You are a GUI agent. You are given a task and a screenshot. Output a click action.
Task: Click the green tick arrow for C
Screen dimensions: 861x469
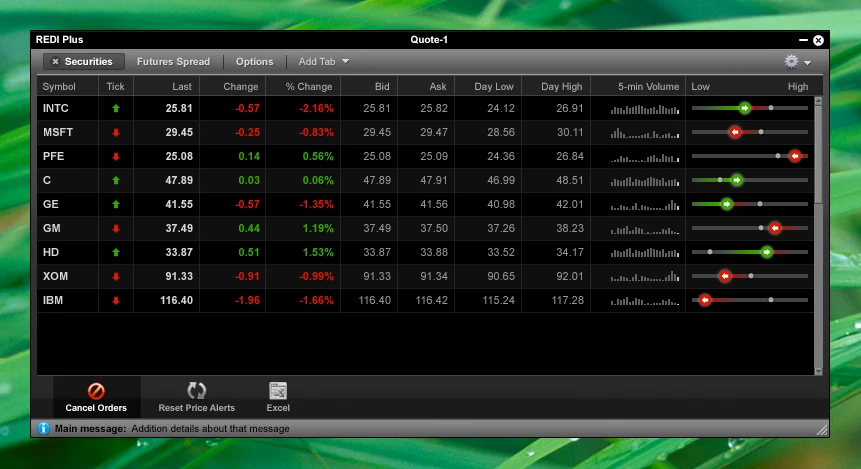click(116, 180)
